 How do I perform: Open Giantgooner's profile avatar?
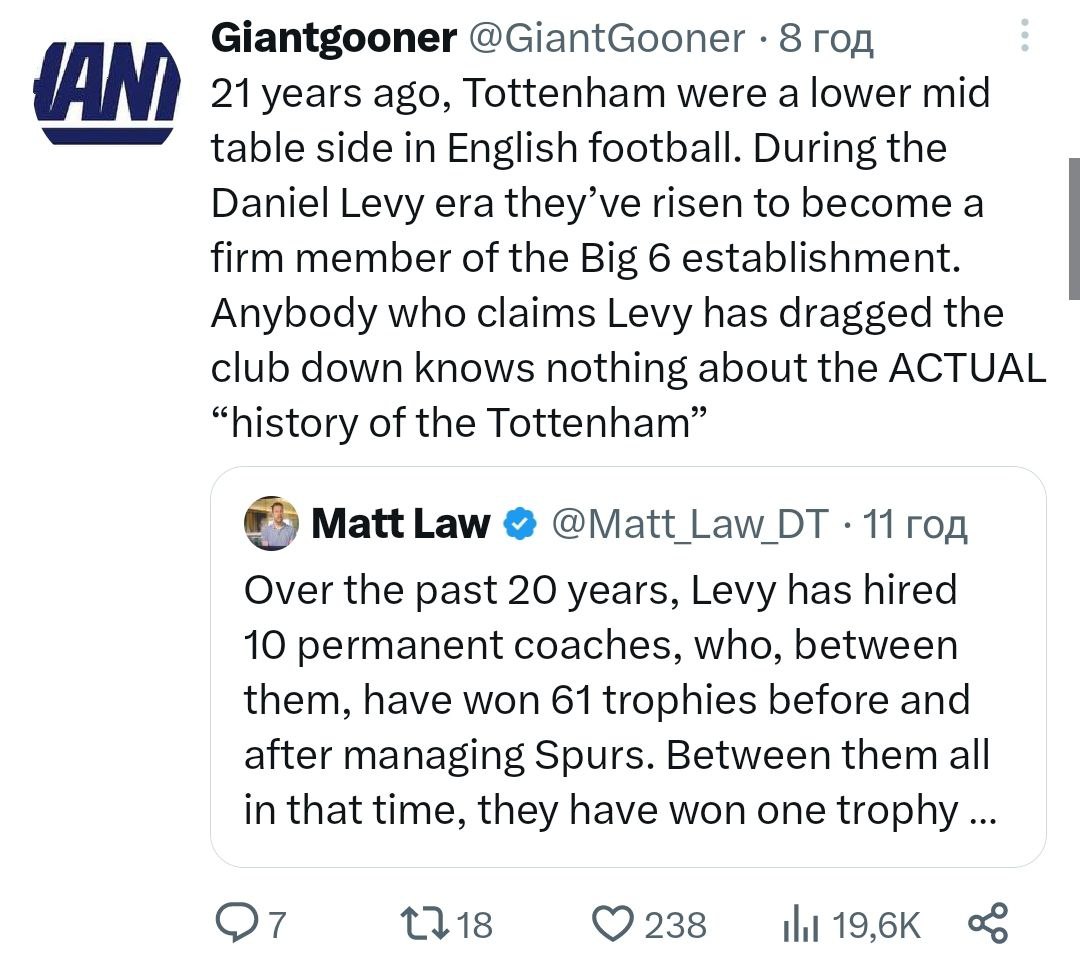[107, 91]
